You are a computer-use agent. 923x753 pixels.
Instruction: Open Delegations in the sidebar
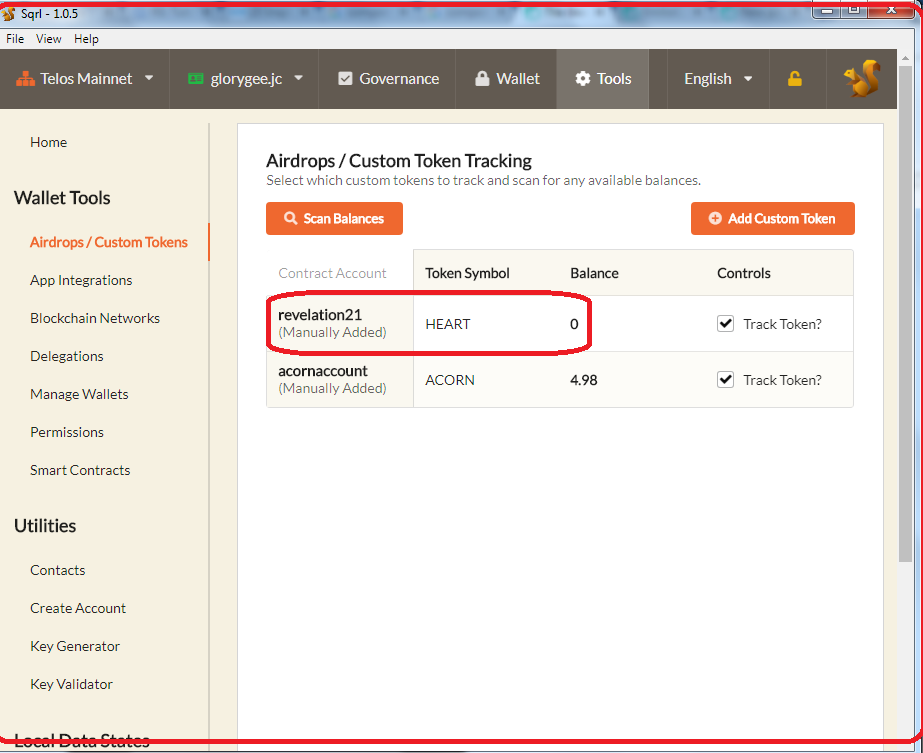point(67,356)
